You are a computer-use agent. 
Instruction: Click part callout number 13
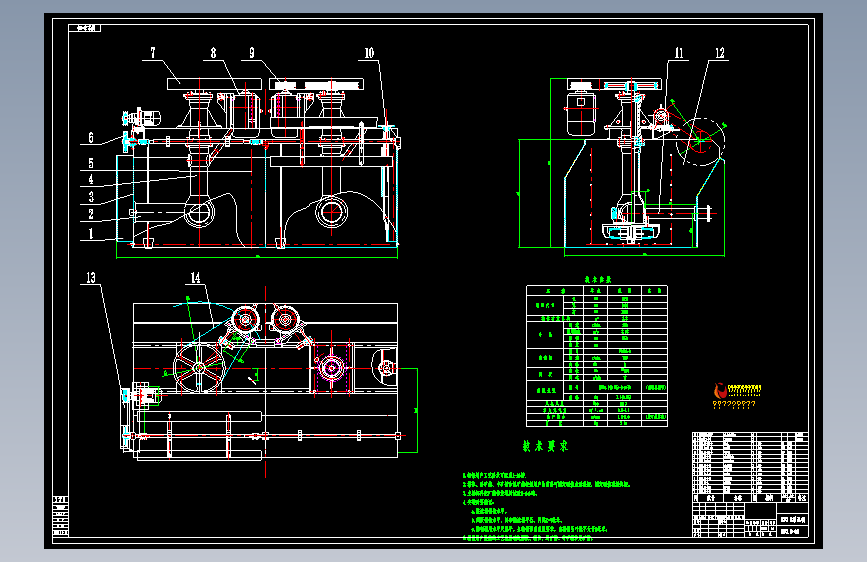click(x=91, y=278)
